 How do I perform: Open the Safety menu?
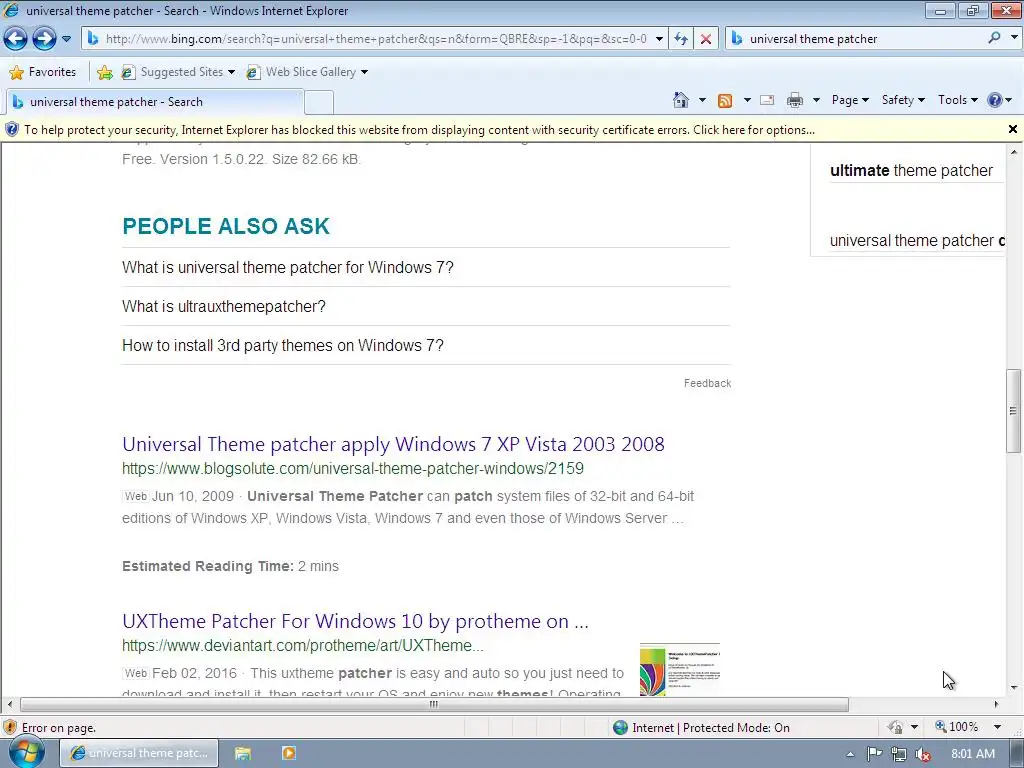tap(903, 100)
